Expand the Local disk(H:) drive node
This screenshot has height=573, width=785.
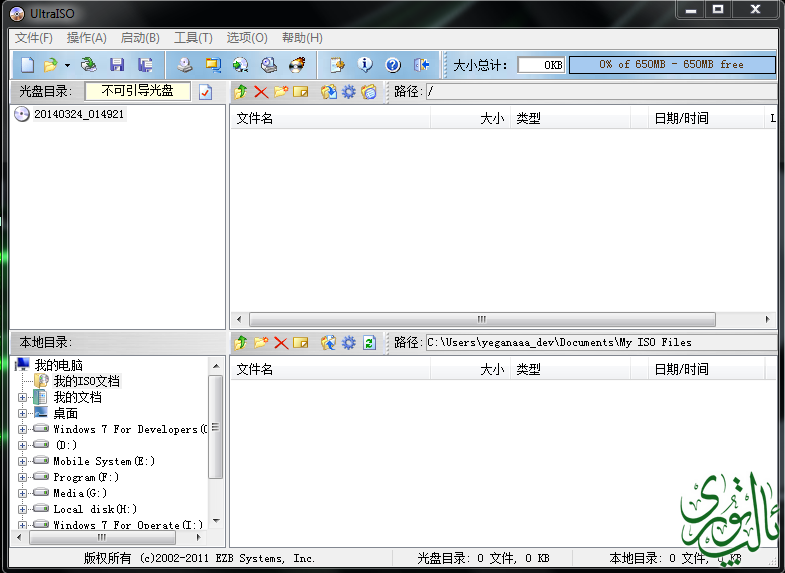point(22,509)
